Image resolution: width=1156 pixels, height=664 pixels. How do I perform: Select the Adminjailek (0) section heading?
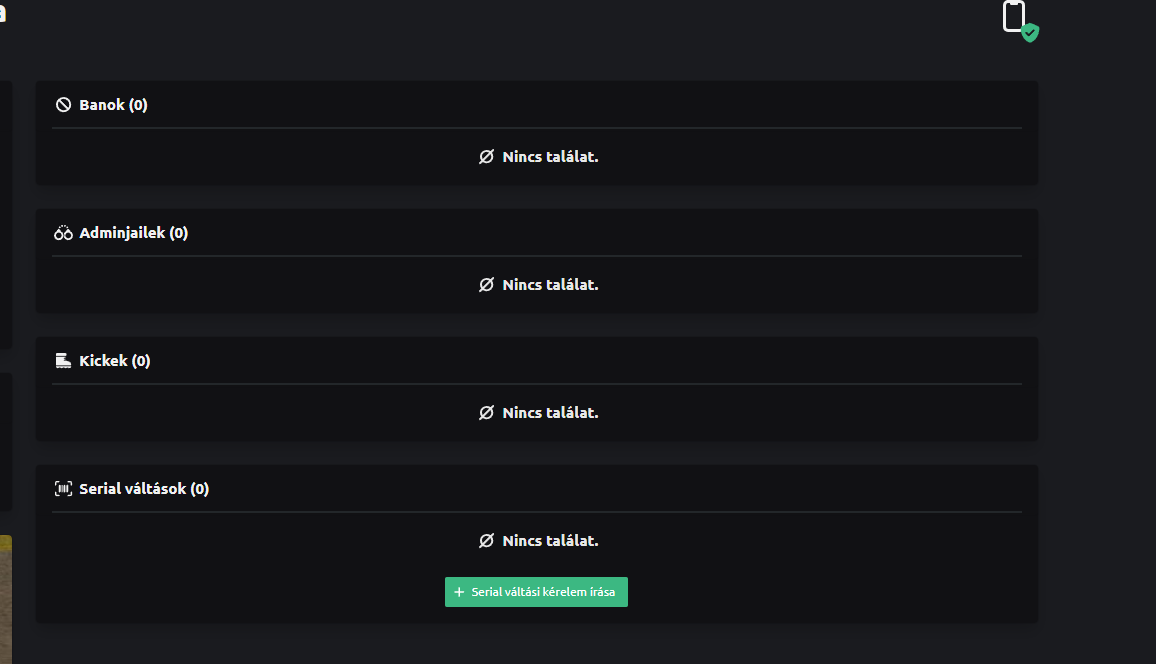(133, 233)
